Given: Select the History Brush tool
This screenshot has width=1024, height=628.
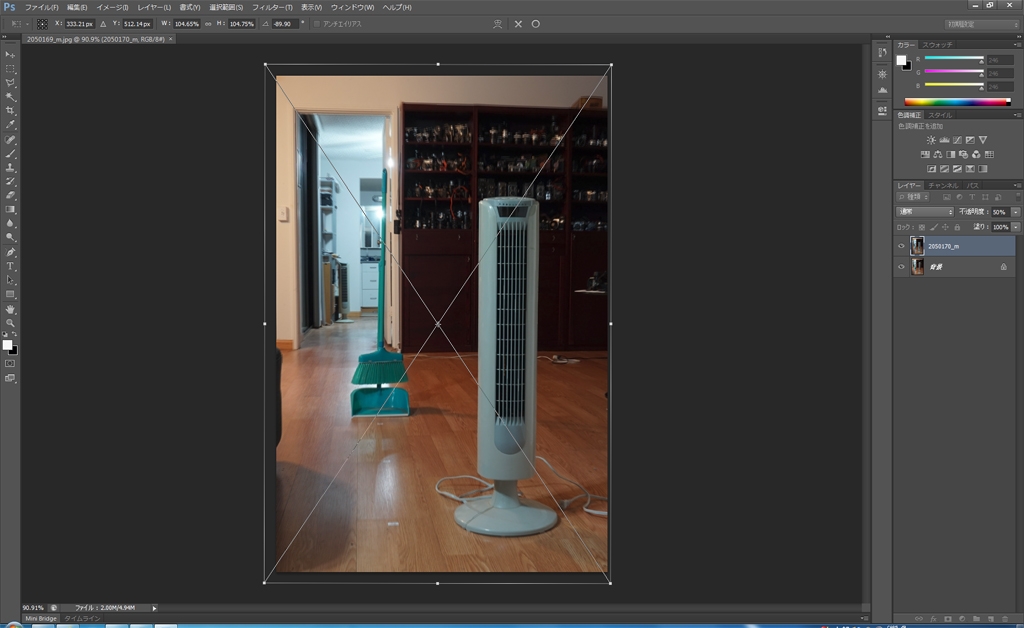Looking at the screenshot, I should tap(10, 181).
